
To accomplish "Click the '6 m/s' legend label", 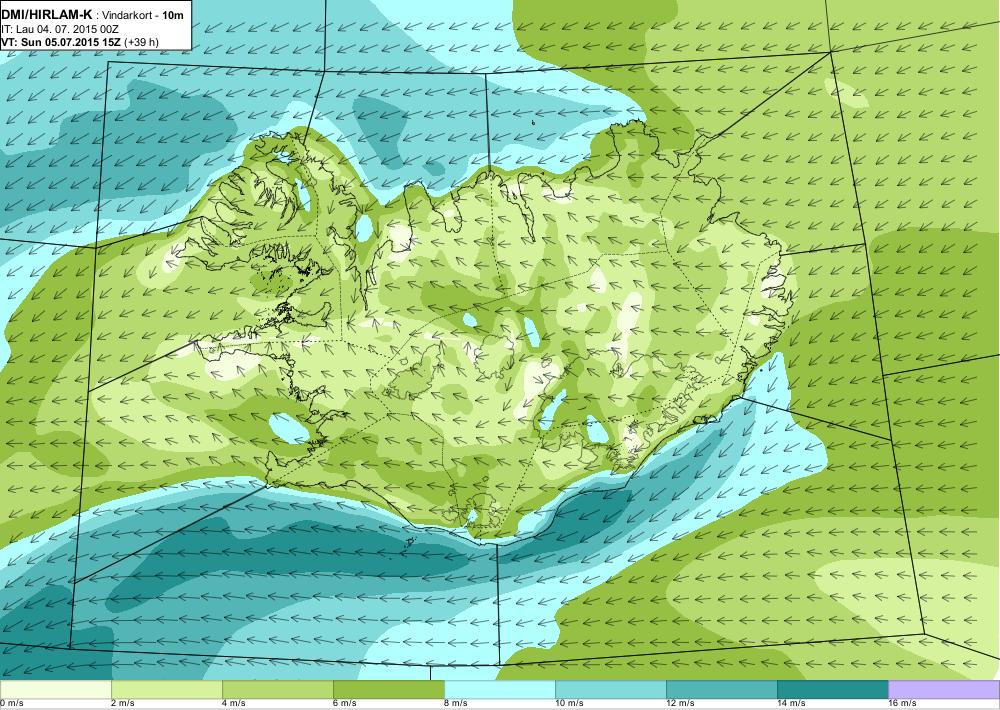I will (x=344, y=704).
